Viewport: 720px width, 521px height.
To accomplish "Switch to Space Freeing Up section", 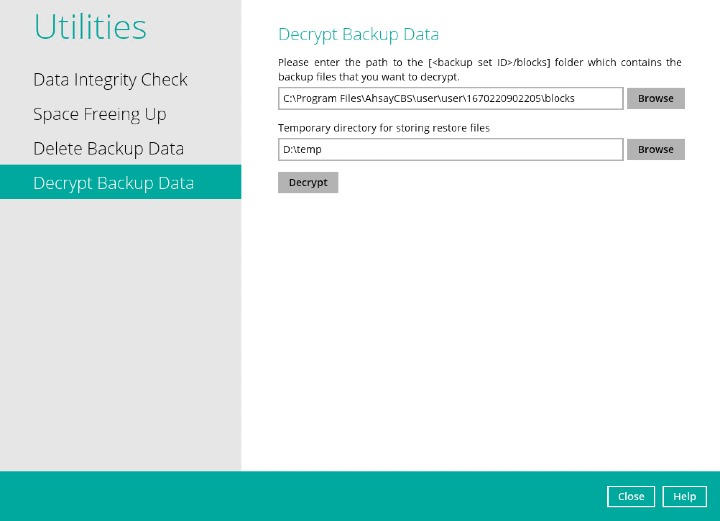I will coord(99,114).
